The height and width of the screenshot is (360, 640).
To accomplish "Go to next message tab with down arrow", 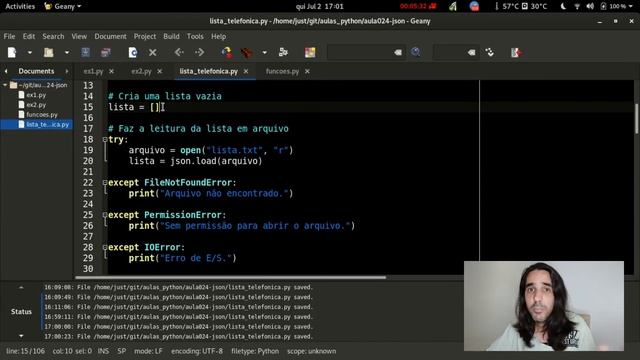I will tap(21, 336).
